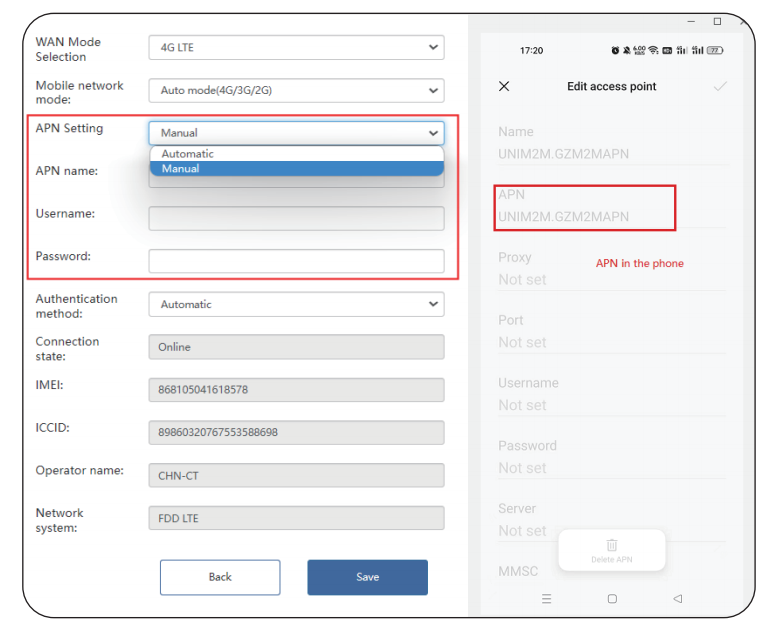Tap the battery indicator in status bar
Viewport: 782px width, 633px height.
(x=715, y=50)
